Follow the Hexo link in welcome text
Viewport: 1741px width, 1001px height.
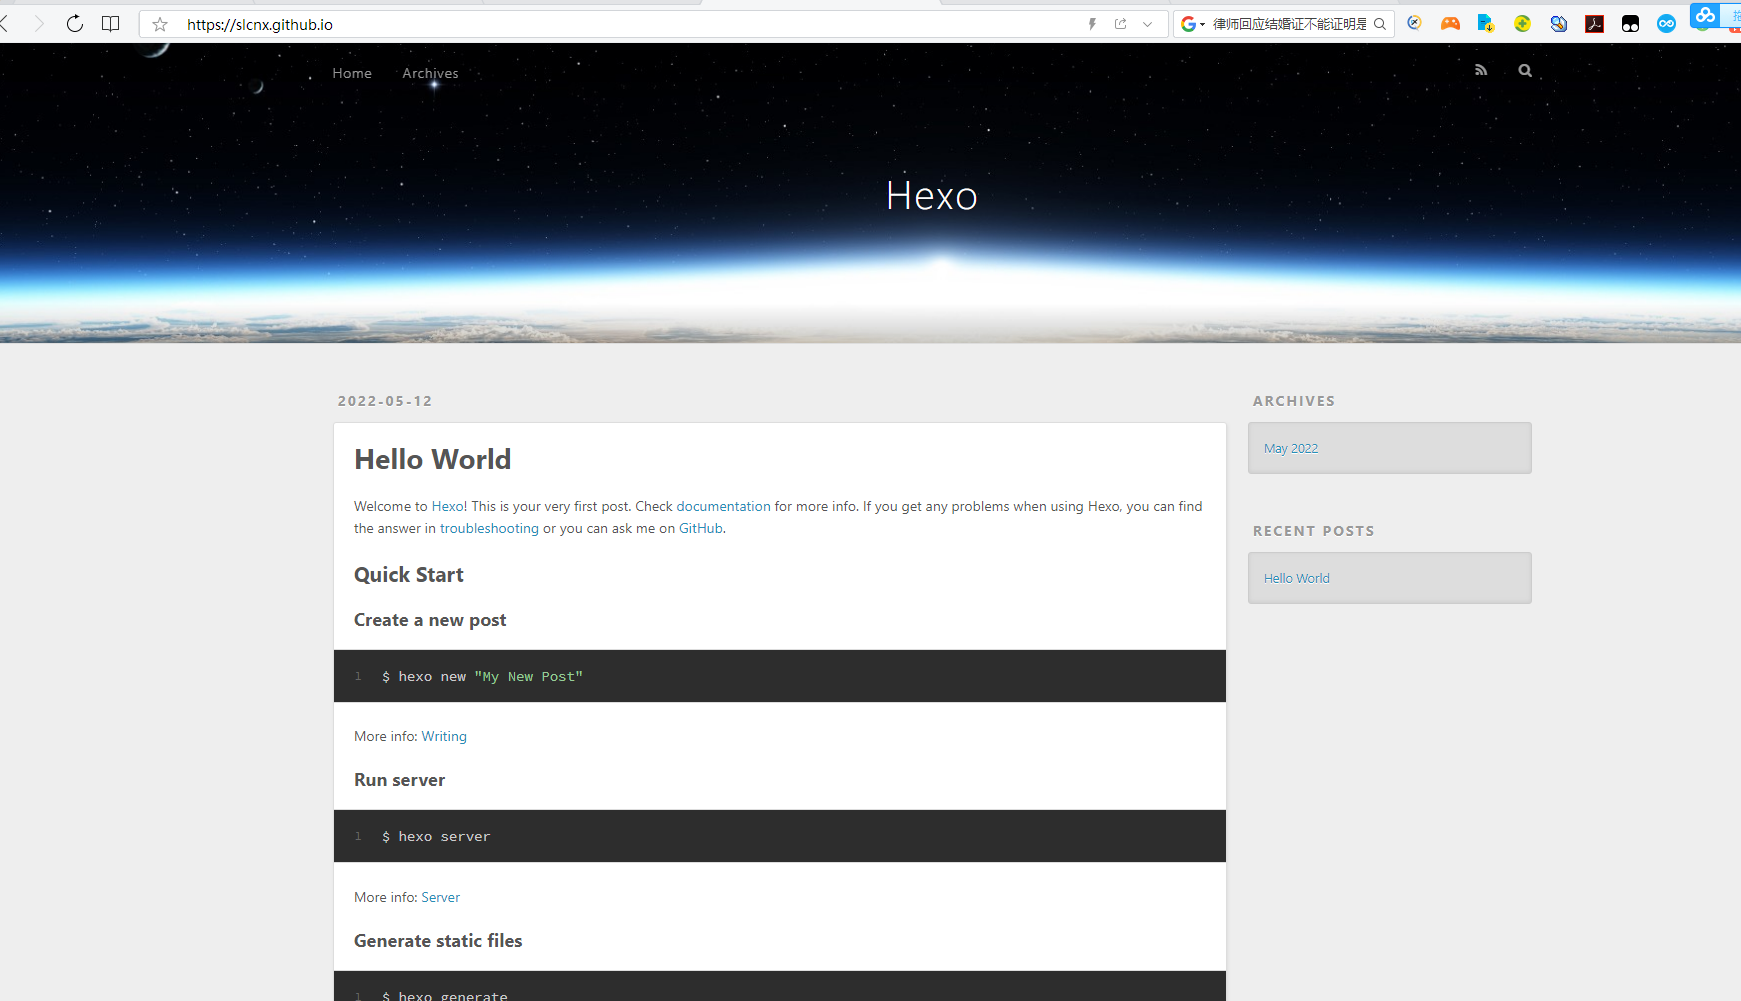click(x=448, y=506)
